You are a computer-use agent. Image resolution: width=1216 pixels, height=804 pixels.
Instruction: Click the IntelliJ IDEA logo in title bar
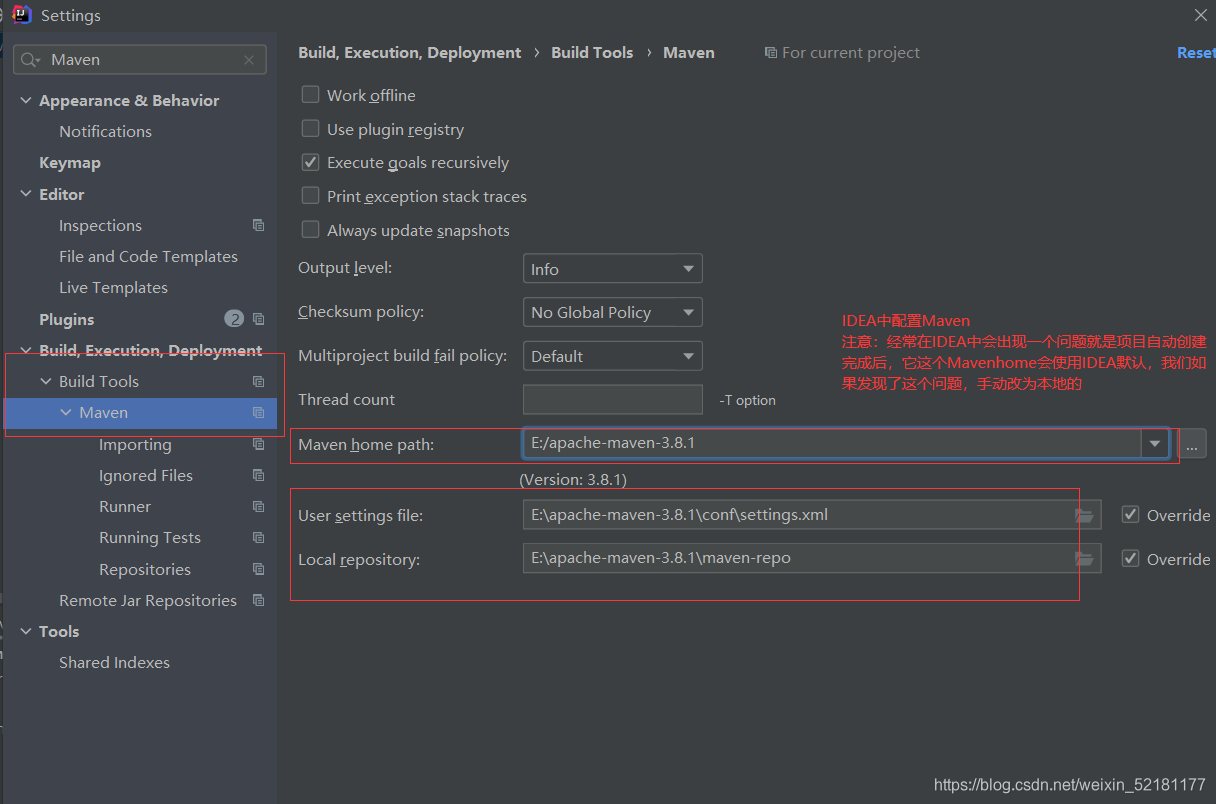pos(22,15)
